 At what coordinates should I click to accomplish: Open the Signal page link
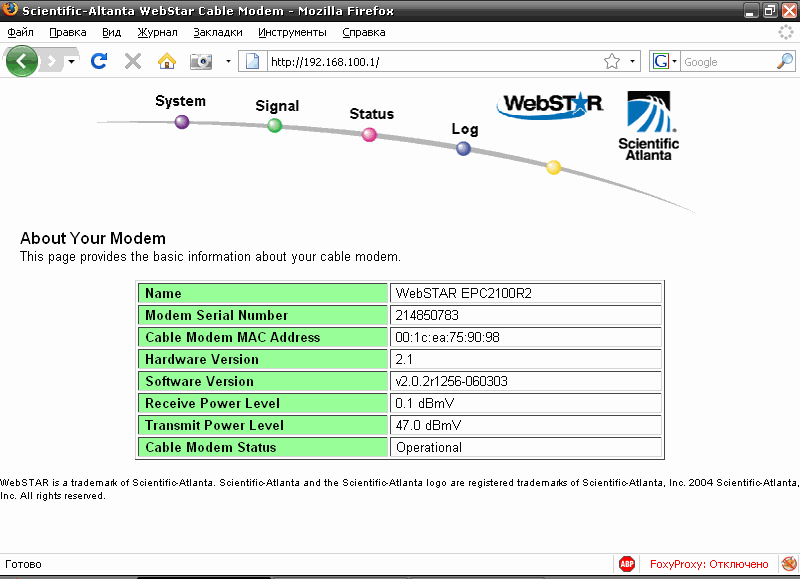[277, 106]
